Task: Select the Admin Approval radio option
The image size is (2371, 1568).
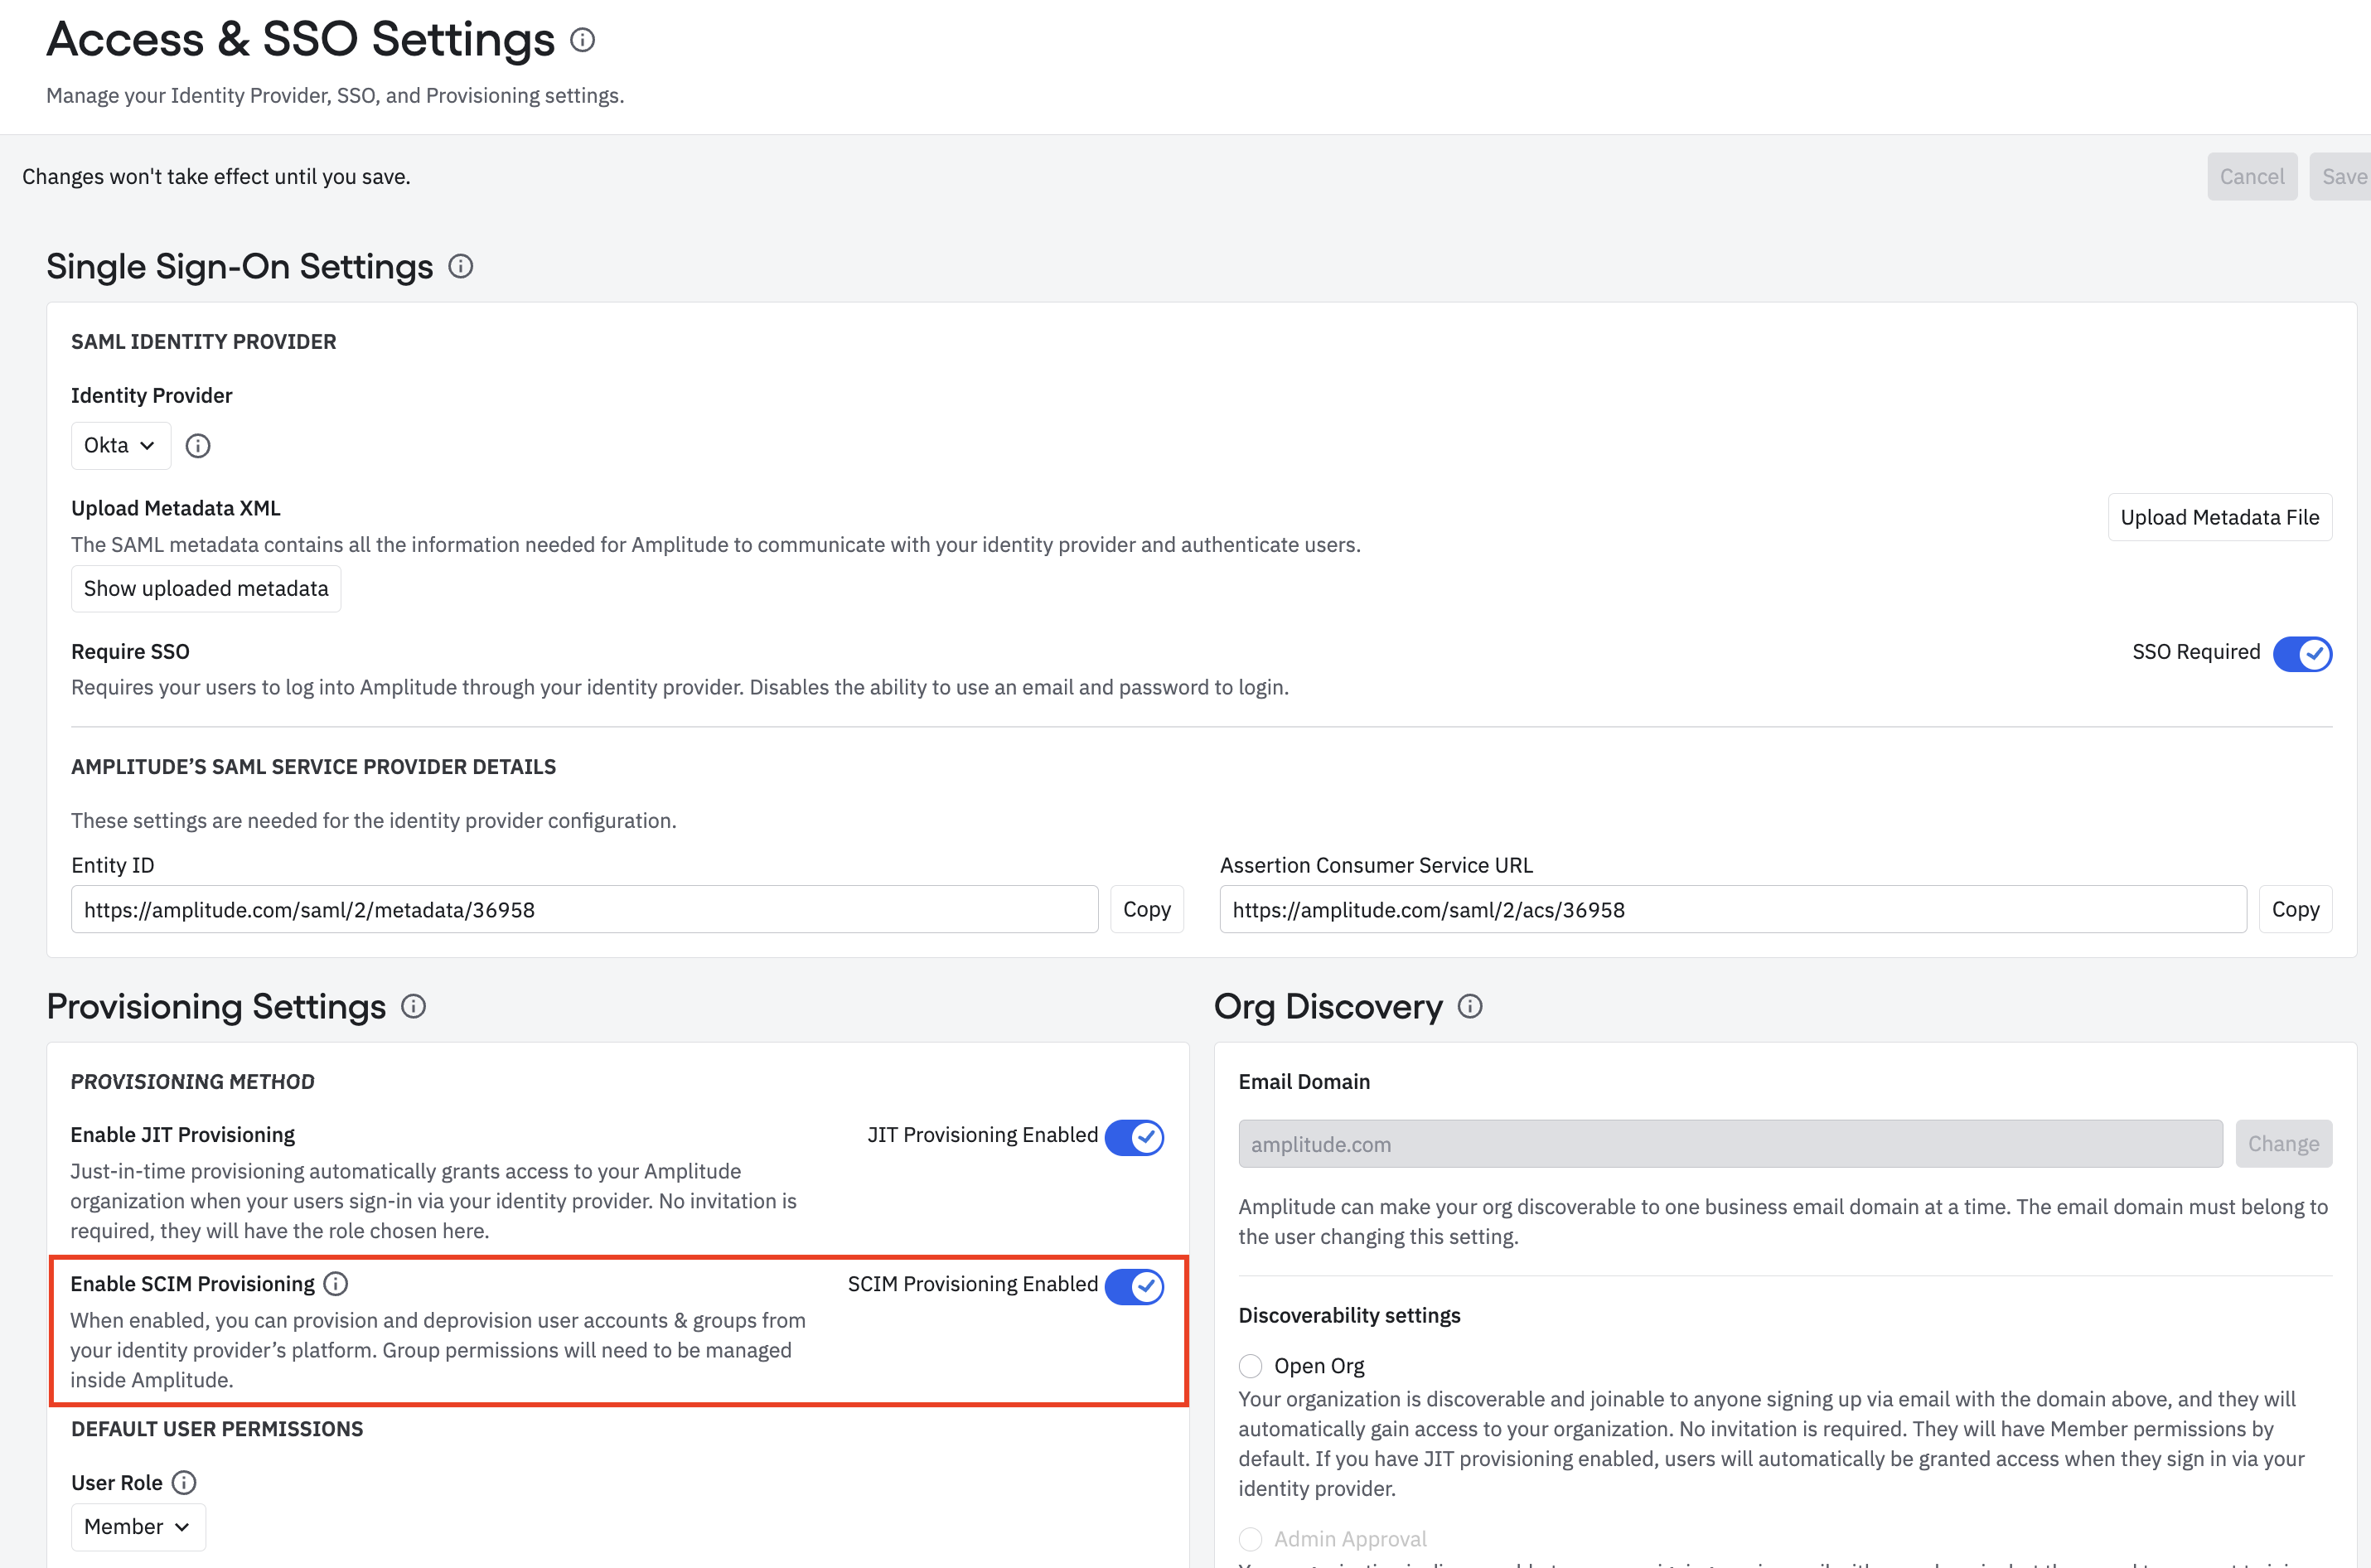Action: [x=1250, y=1539]
